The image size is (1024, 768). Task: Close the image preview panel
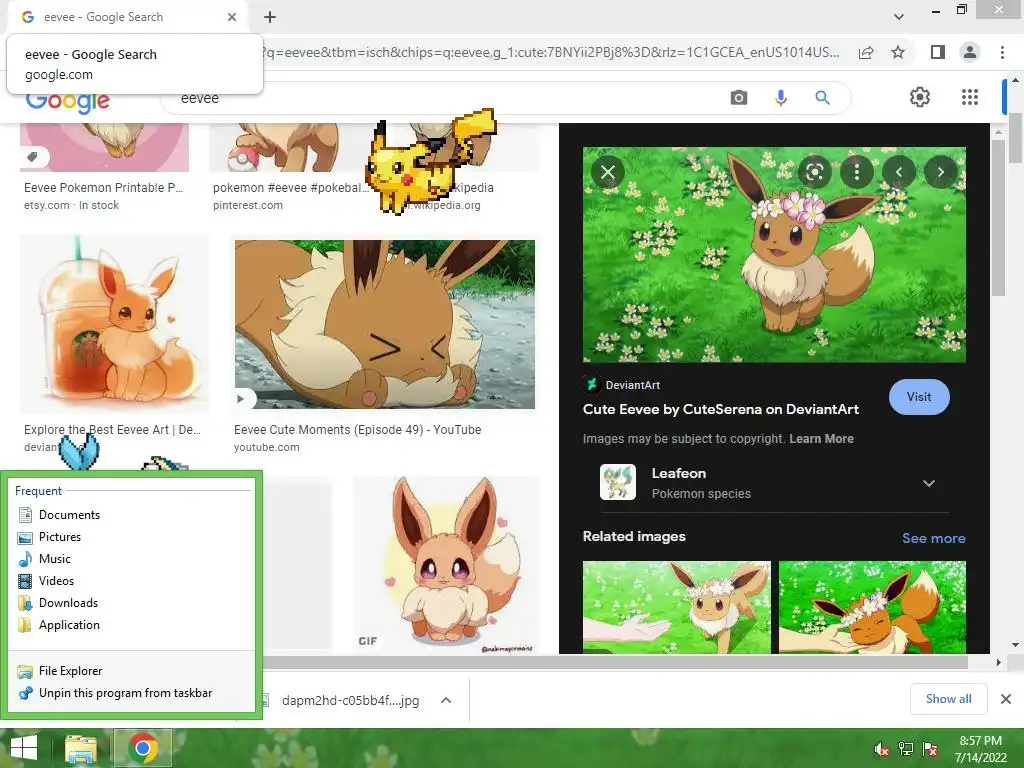point(608,172)
